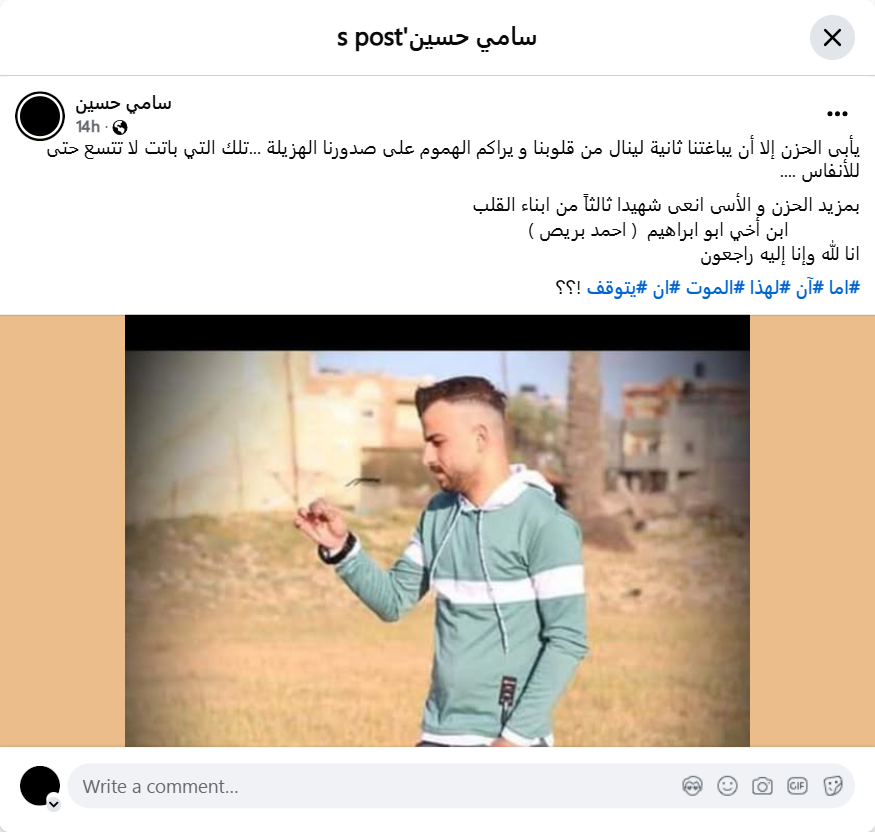875x832 pixels.
Task: Open the سامي حسين author name link
Action: coord(123,104)
